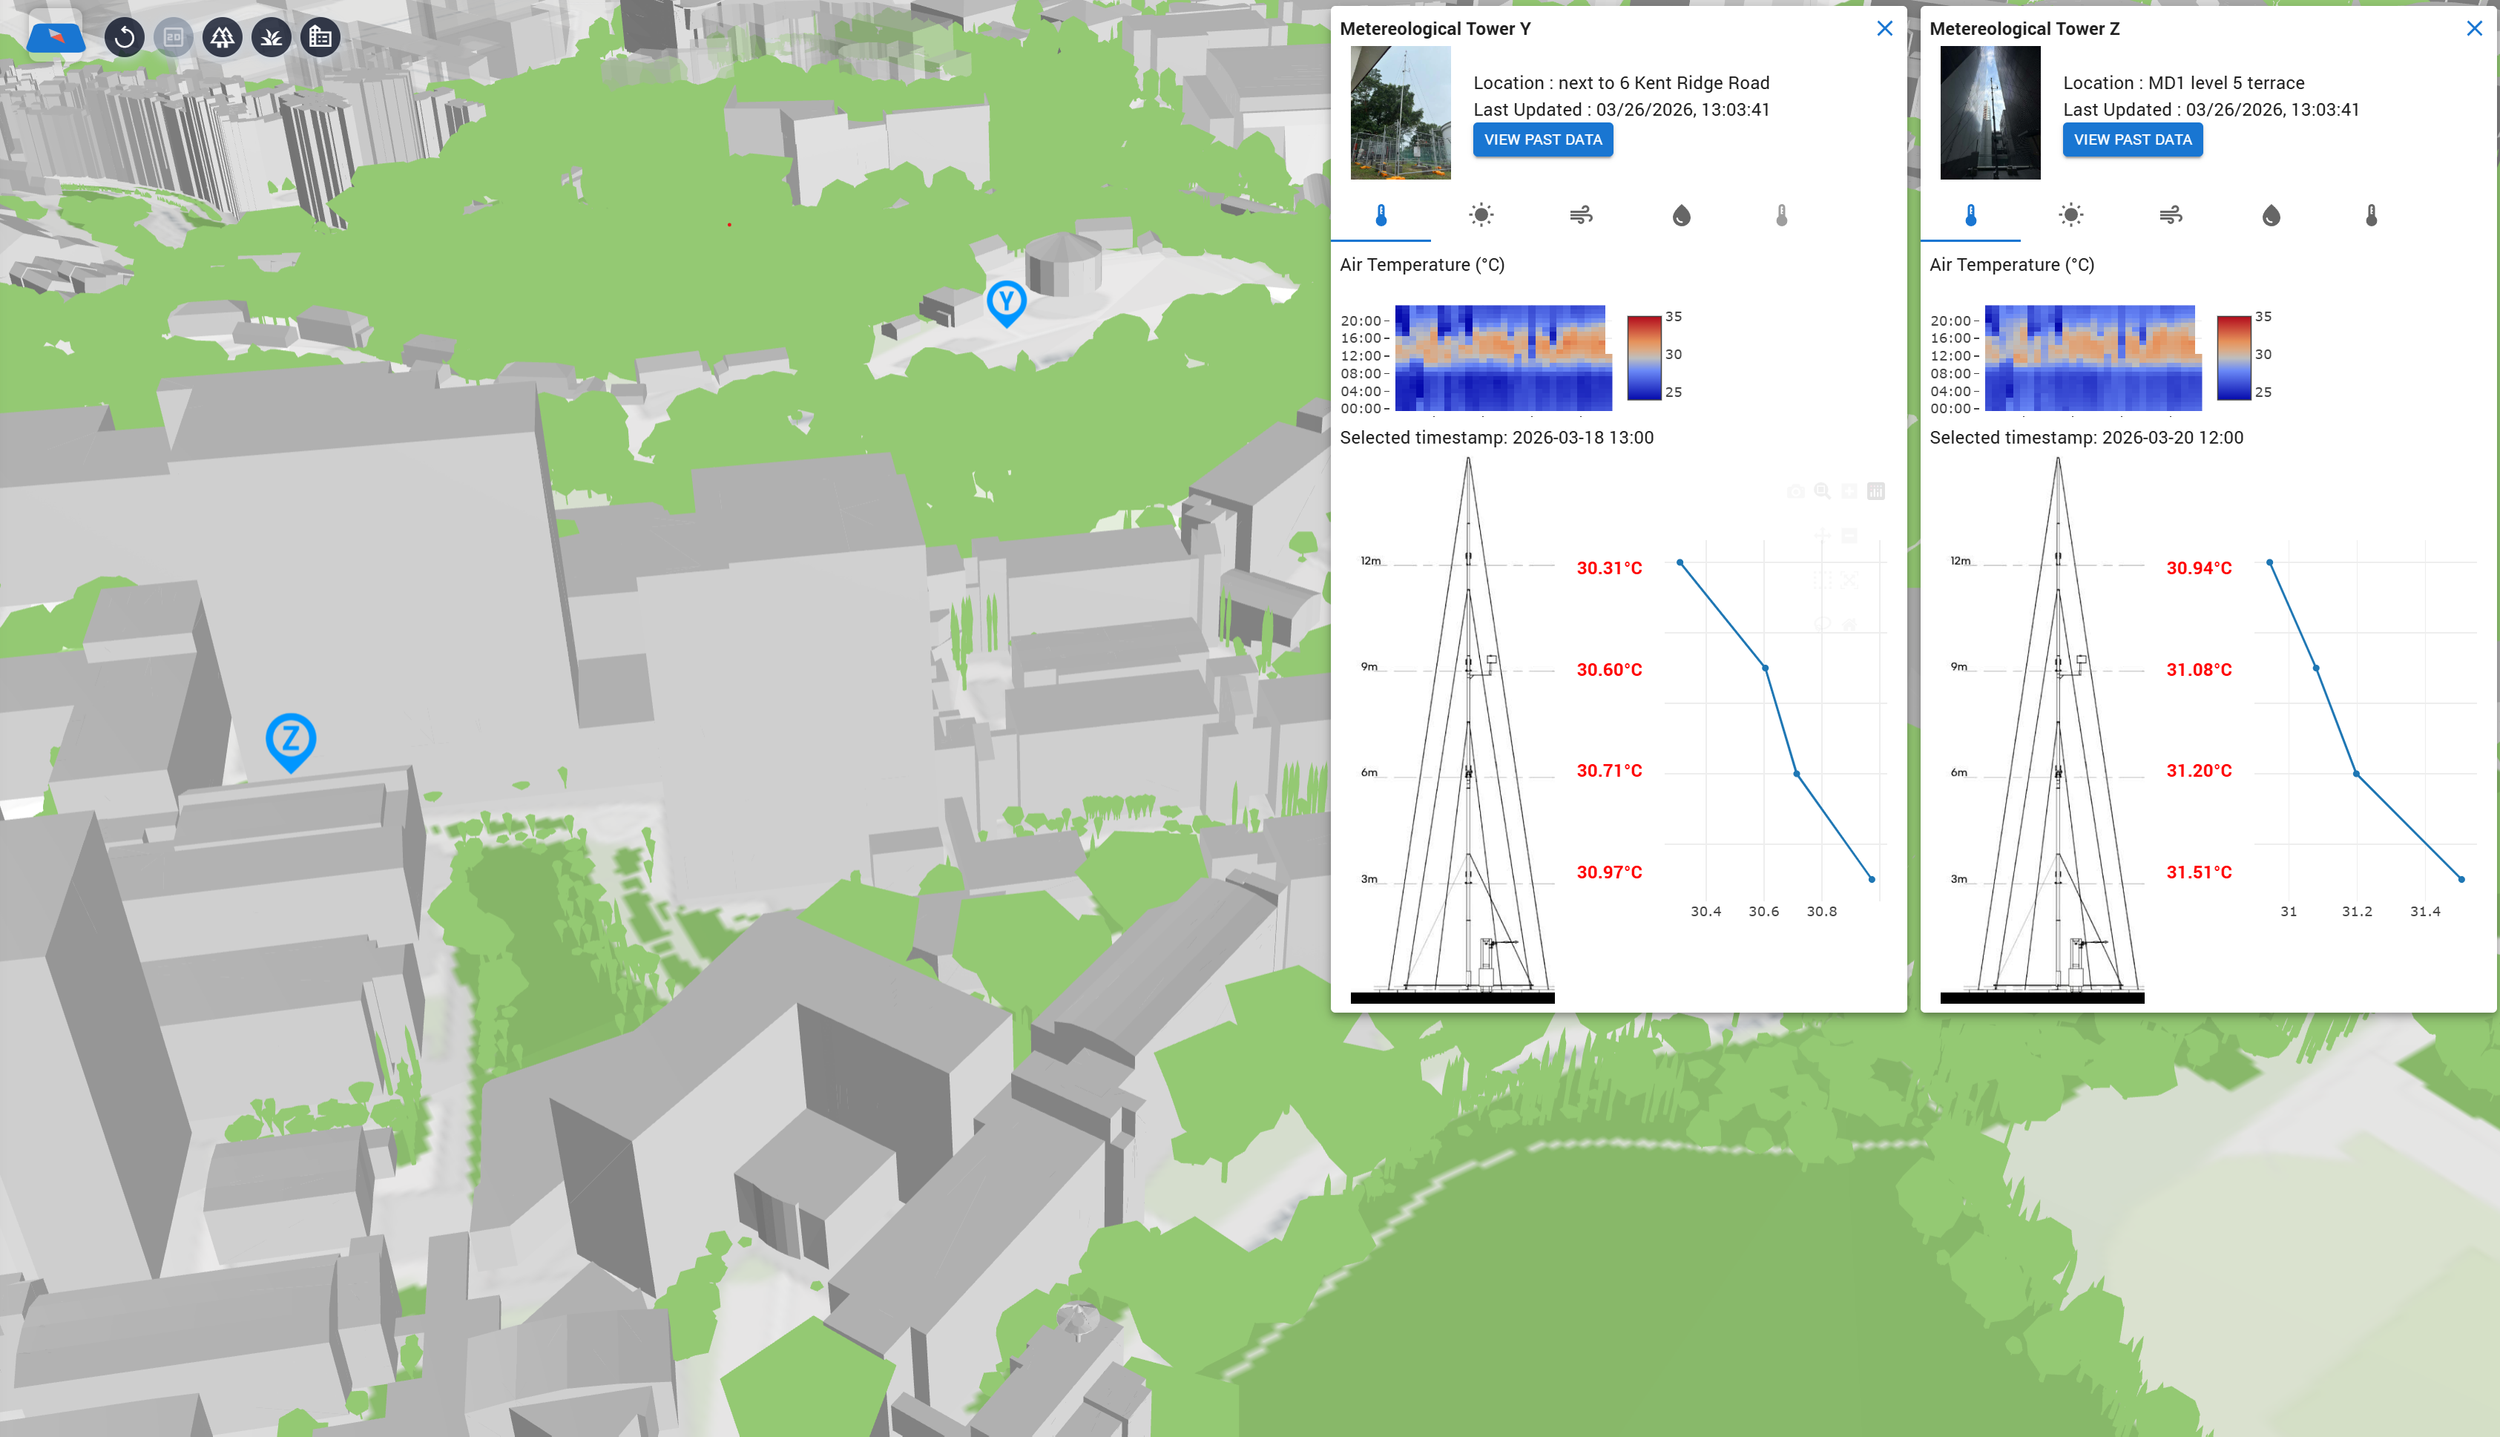Toggle the buildings layer

click(x=320, y=38)
